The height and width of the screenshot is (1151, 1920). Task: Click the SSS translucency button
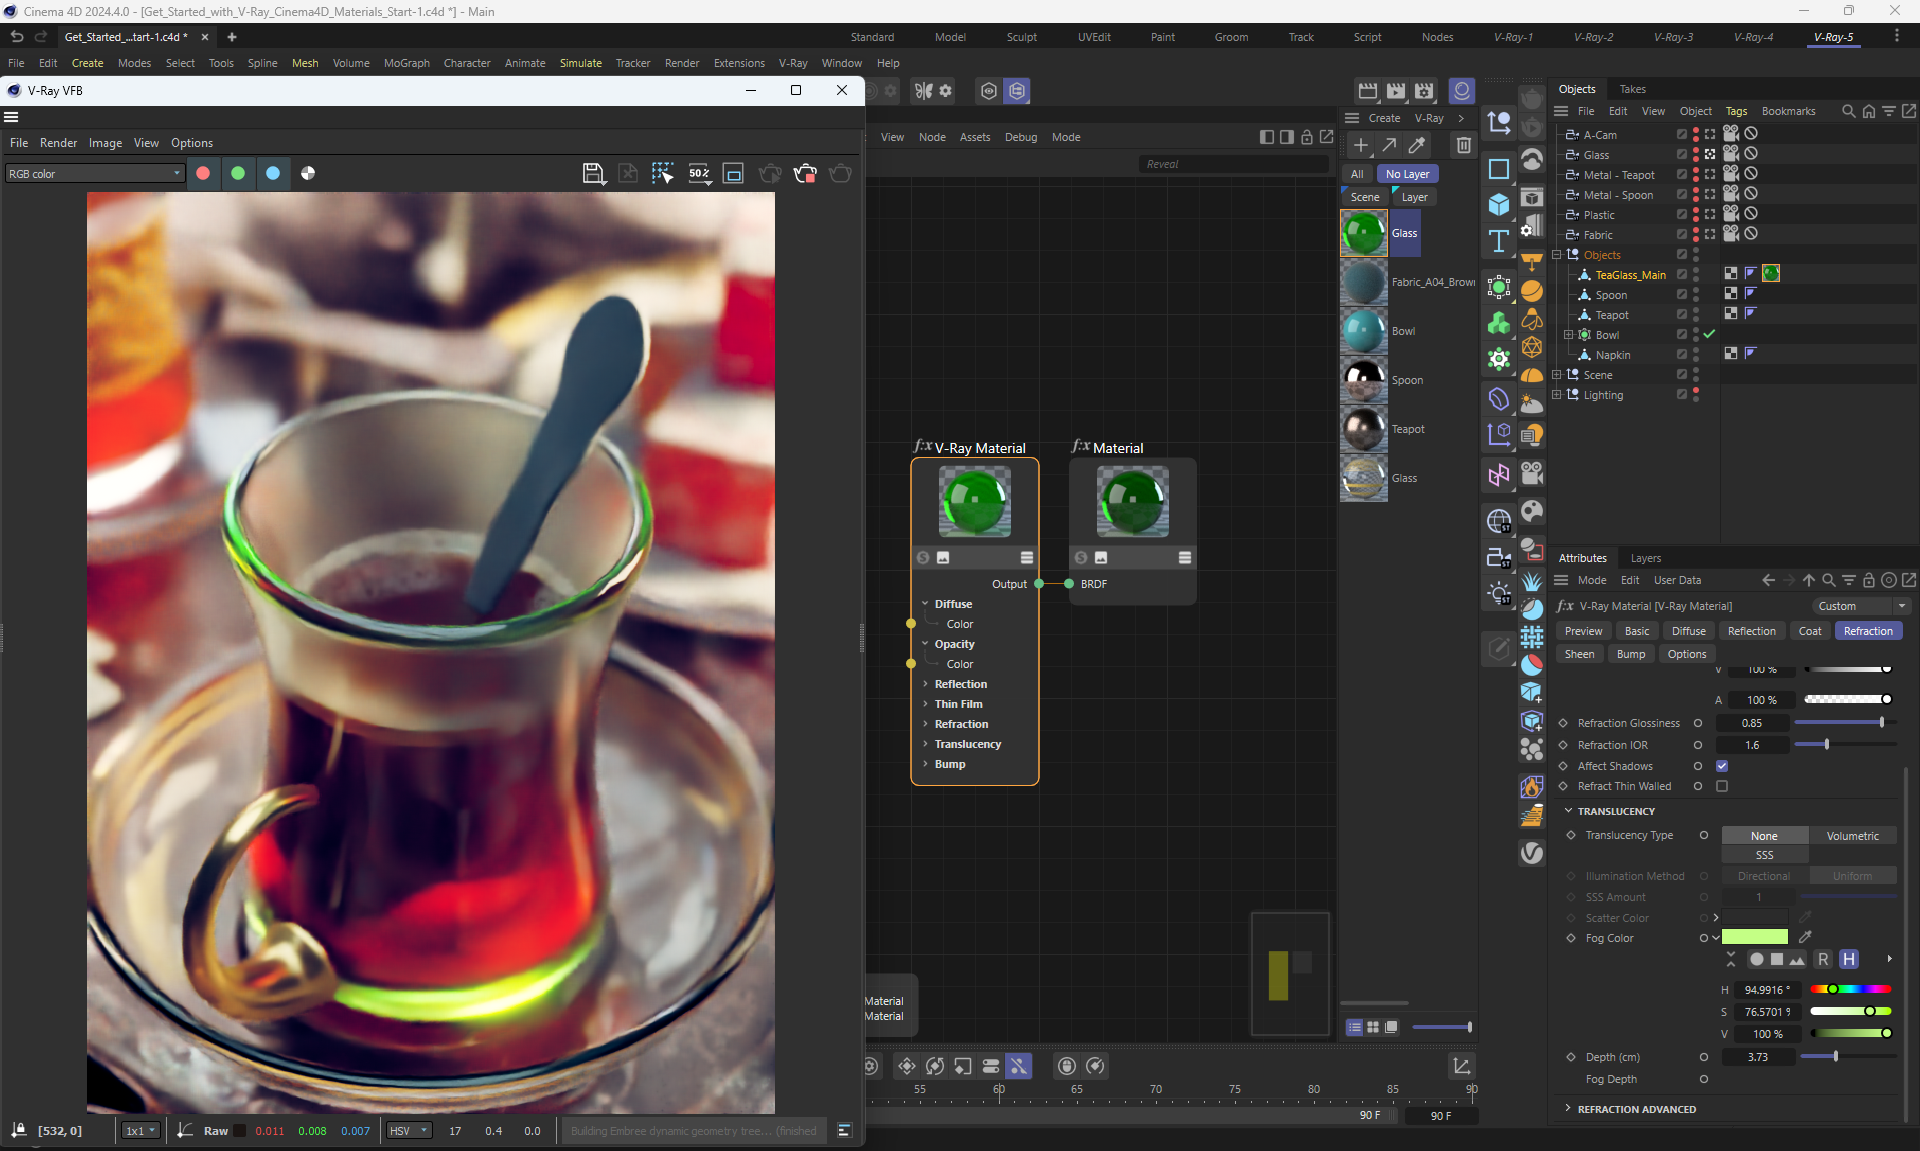click(x=1764, y=855)
